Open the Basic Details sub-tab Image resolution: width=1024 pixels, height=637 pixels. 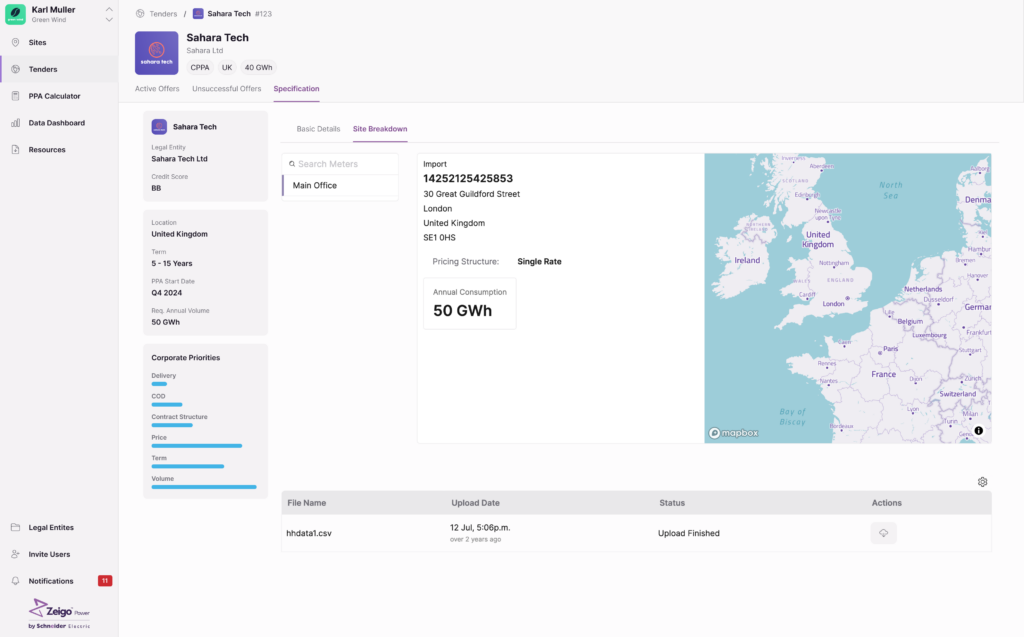318,129
